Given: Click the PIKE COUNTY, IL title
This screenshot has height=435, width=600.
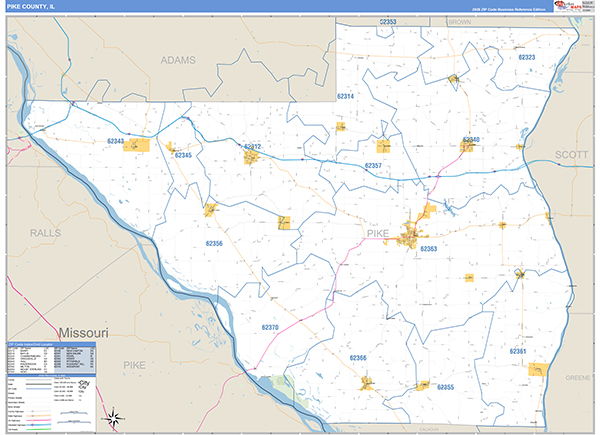Looking at the screenshot, I should [x=36, y=7].
